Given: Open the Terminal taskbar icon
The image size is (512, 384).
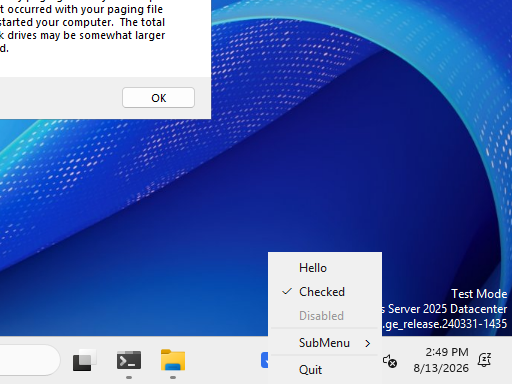Looking at the screenshot, I should 129,360.
